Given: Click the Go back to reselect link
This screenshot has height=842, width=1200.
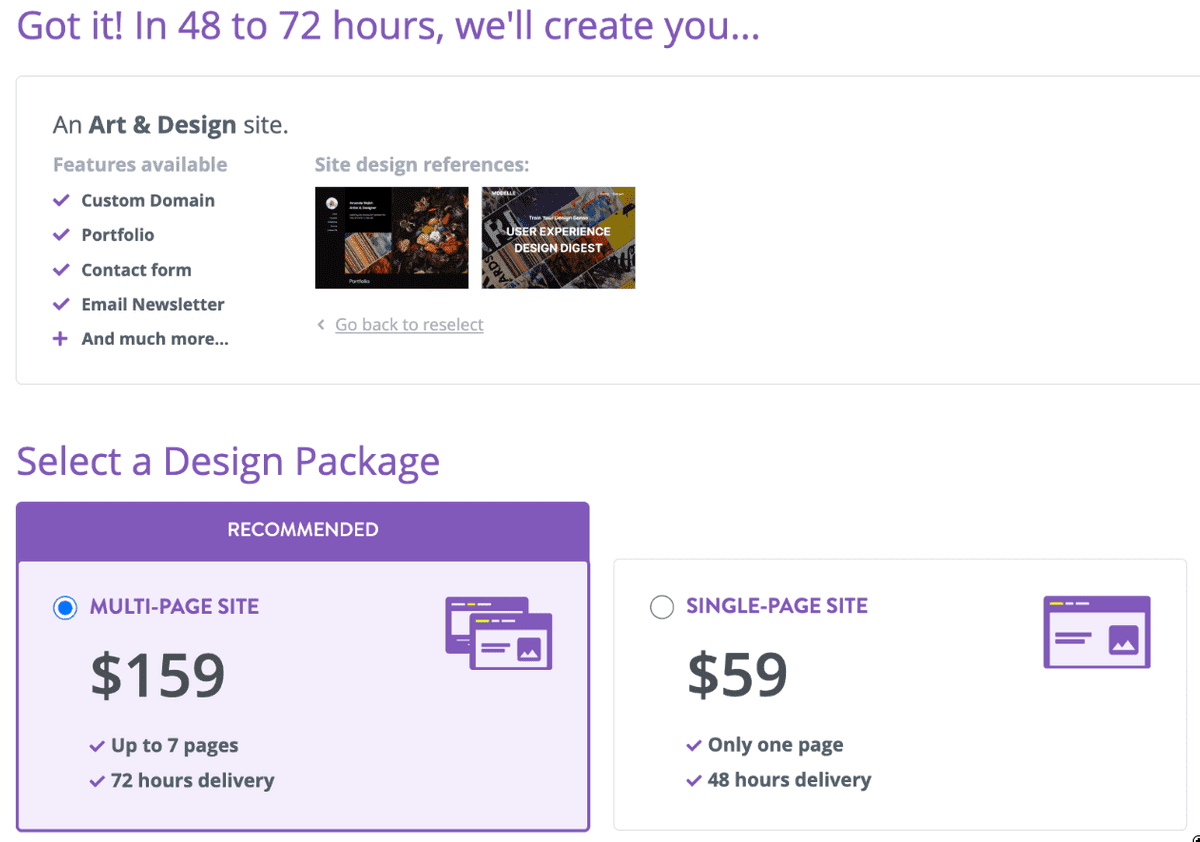Looking at the screenshot, I should click(409, 324).
